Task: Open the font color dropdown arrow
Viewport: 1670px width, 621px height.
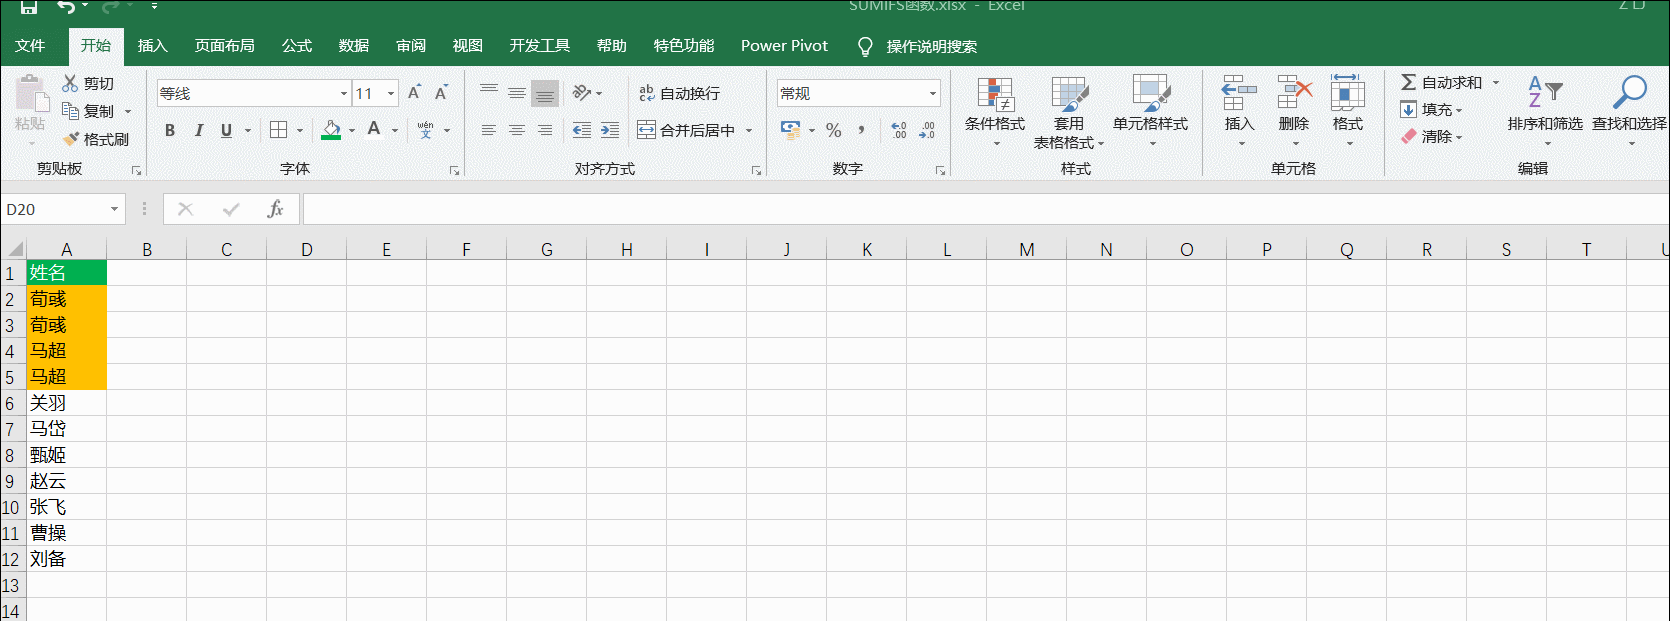Action: pyautogui.click(x=395, y=131)
